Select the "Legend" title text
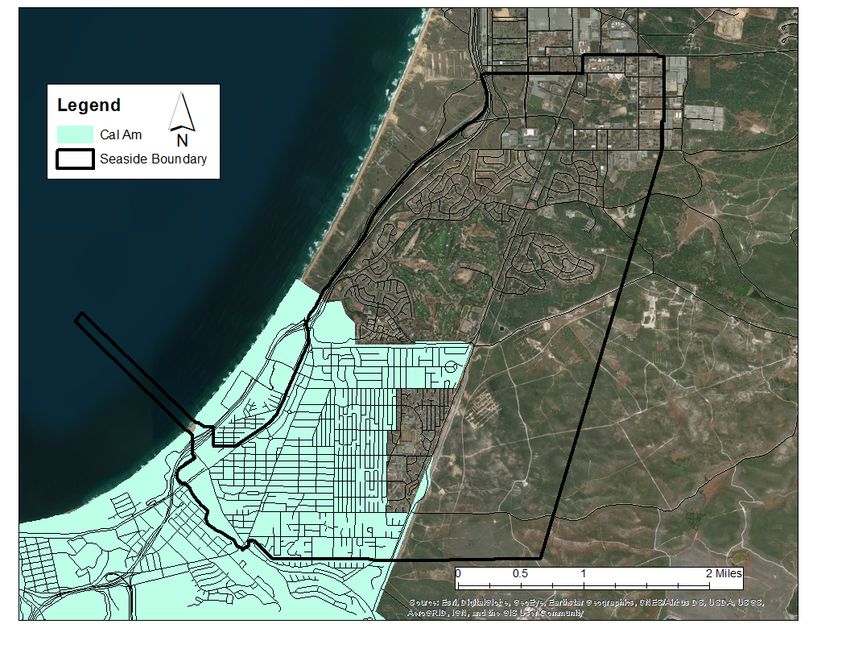 [88, 105]
